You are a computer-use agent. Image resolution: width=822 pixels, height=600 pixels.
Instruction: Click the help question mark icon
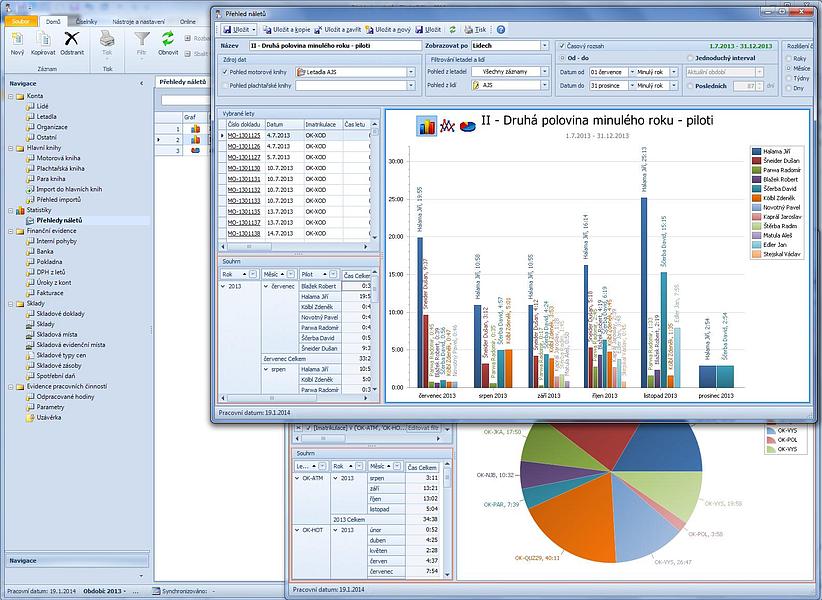click(501, 30)
